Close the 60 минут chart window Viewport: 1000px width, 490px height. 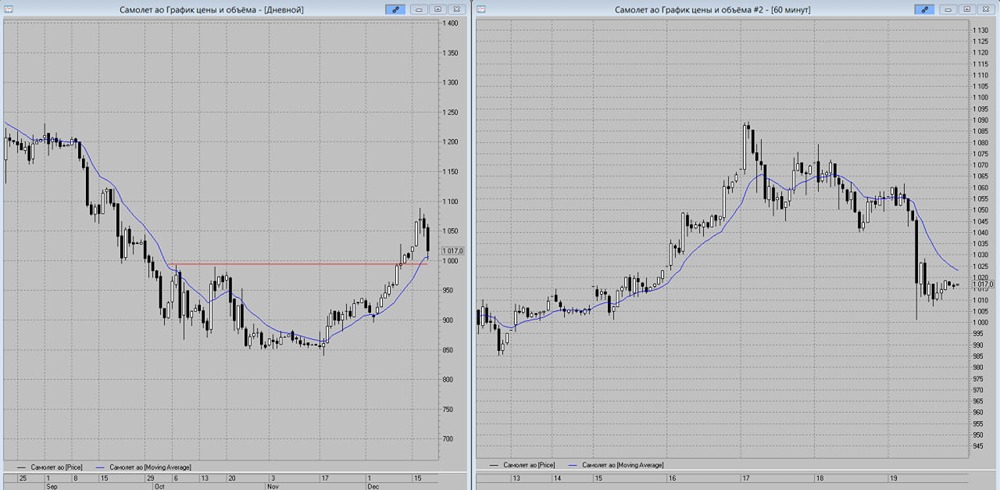point(985,10)
